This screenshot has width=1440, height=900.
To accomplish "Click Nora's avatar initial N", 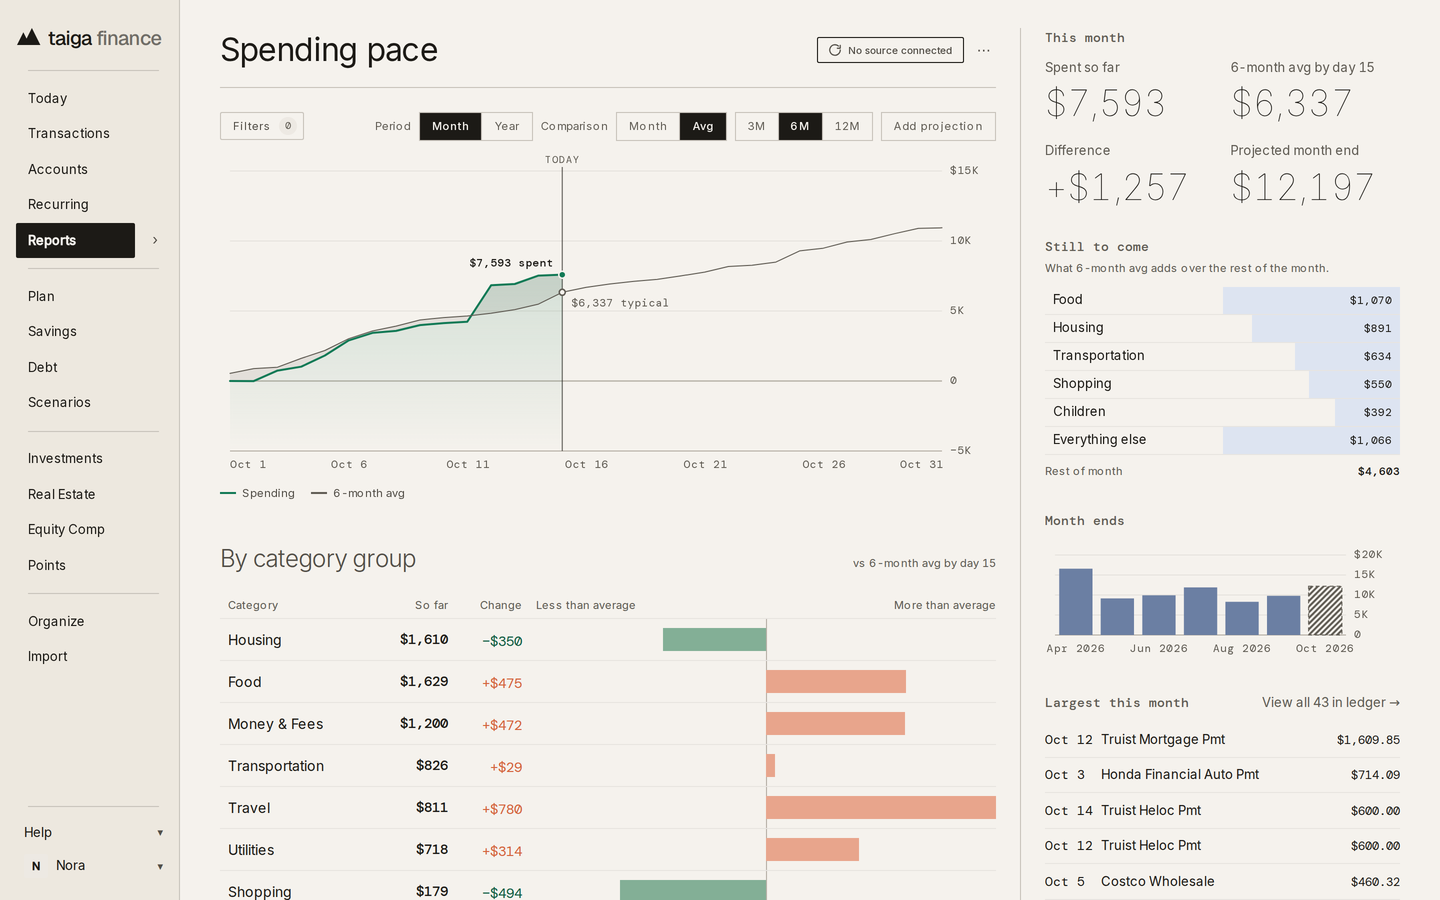I will (x=36, y=866).
